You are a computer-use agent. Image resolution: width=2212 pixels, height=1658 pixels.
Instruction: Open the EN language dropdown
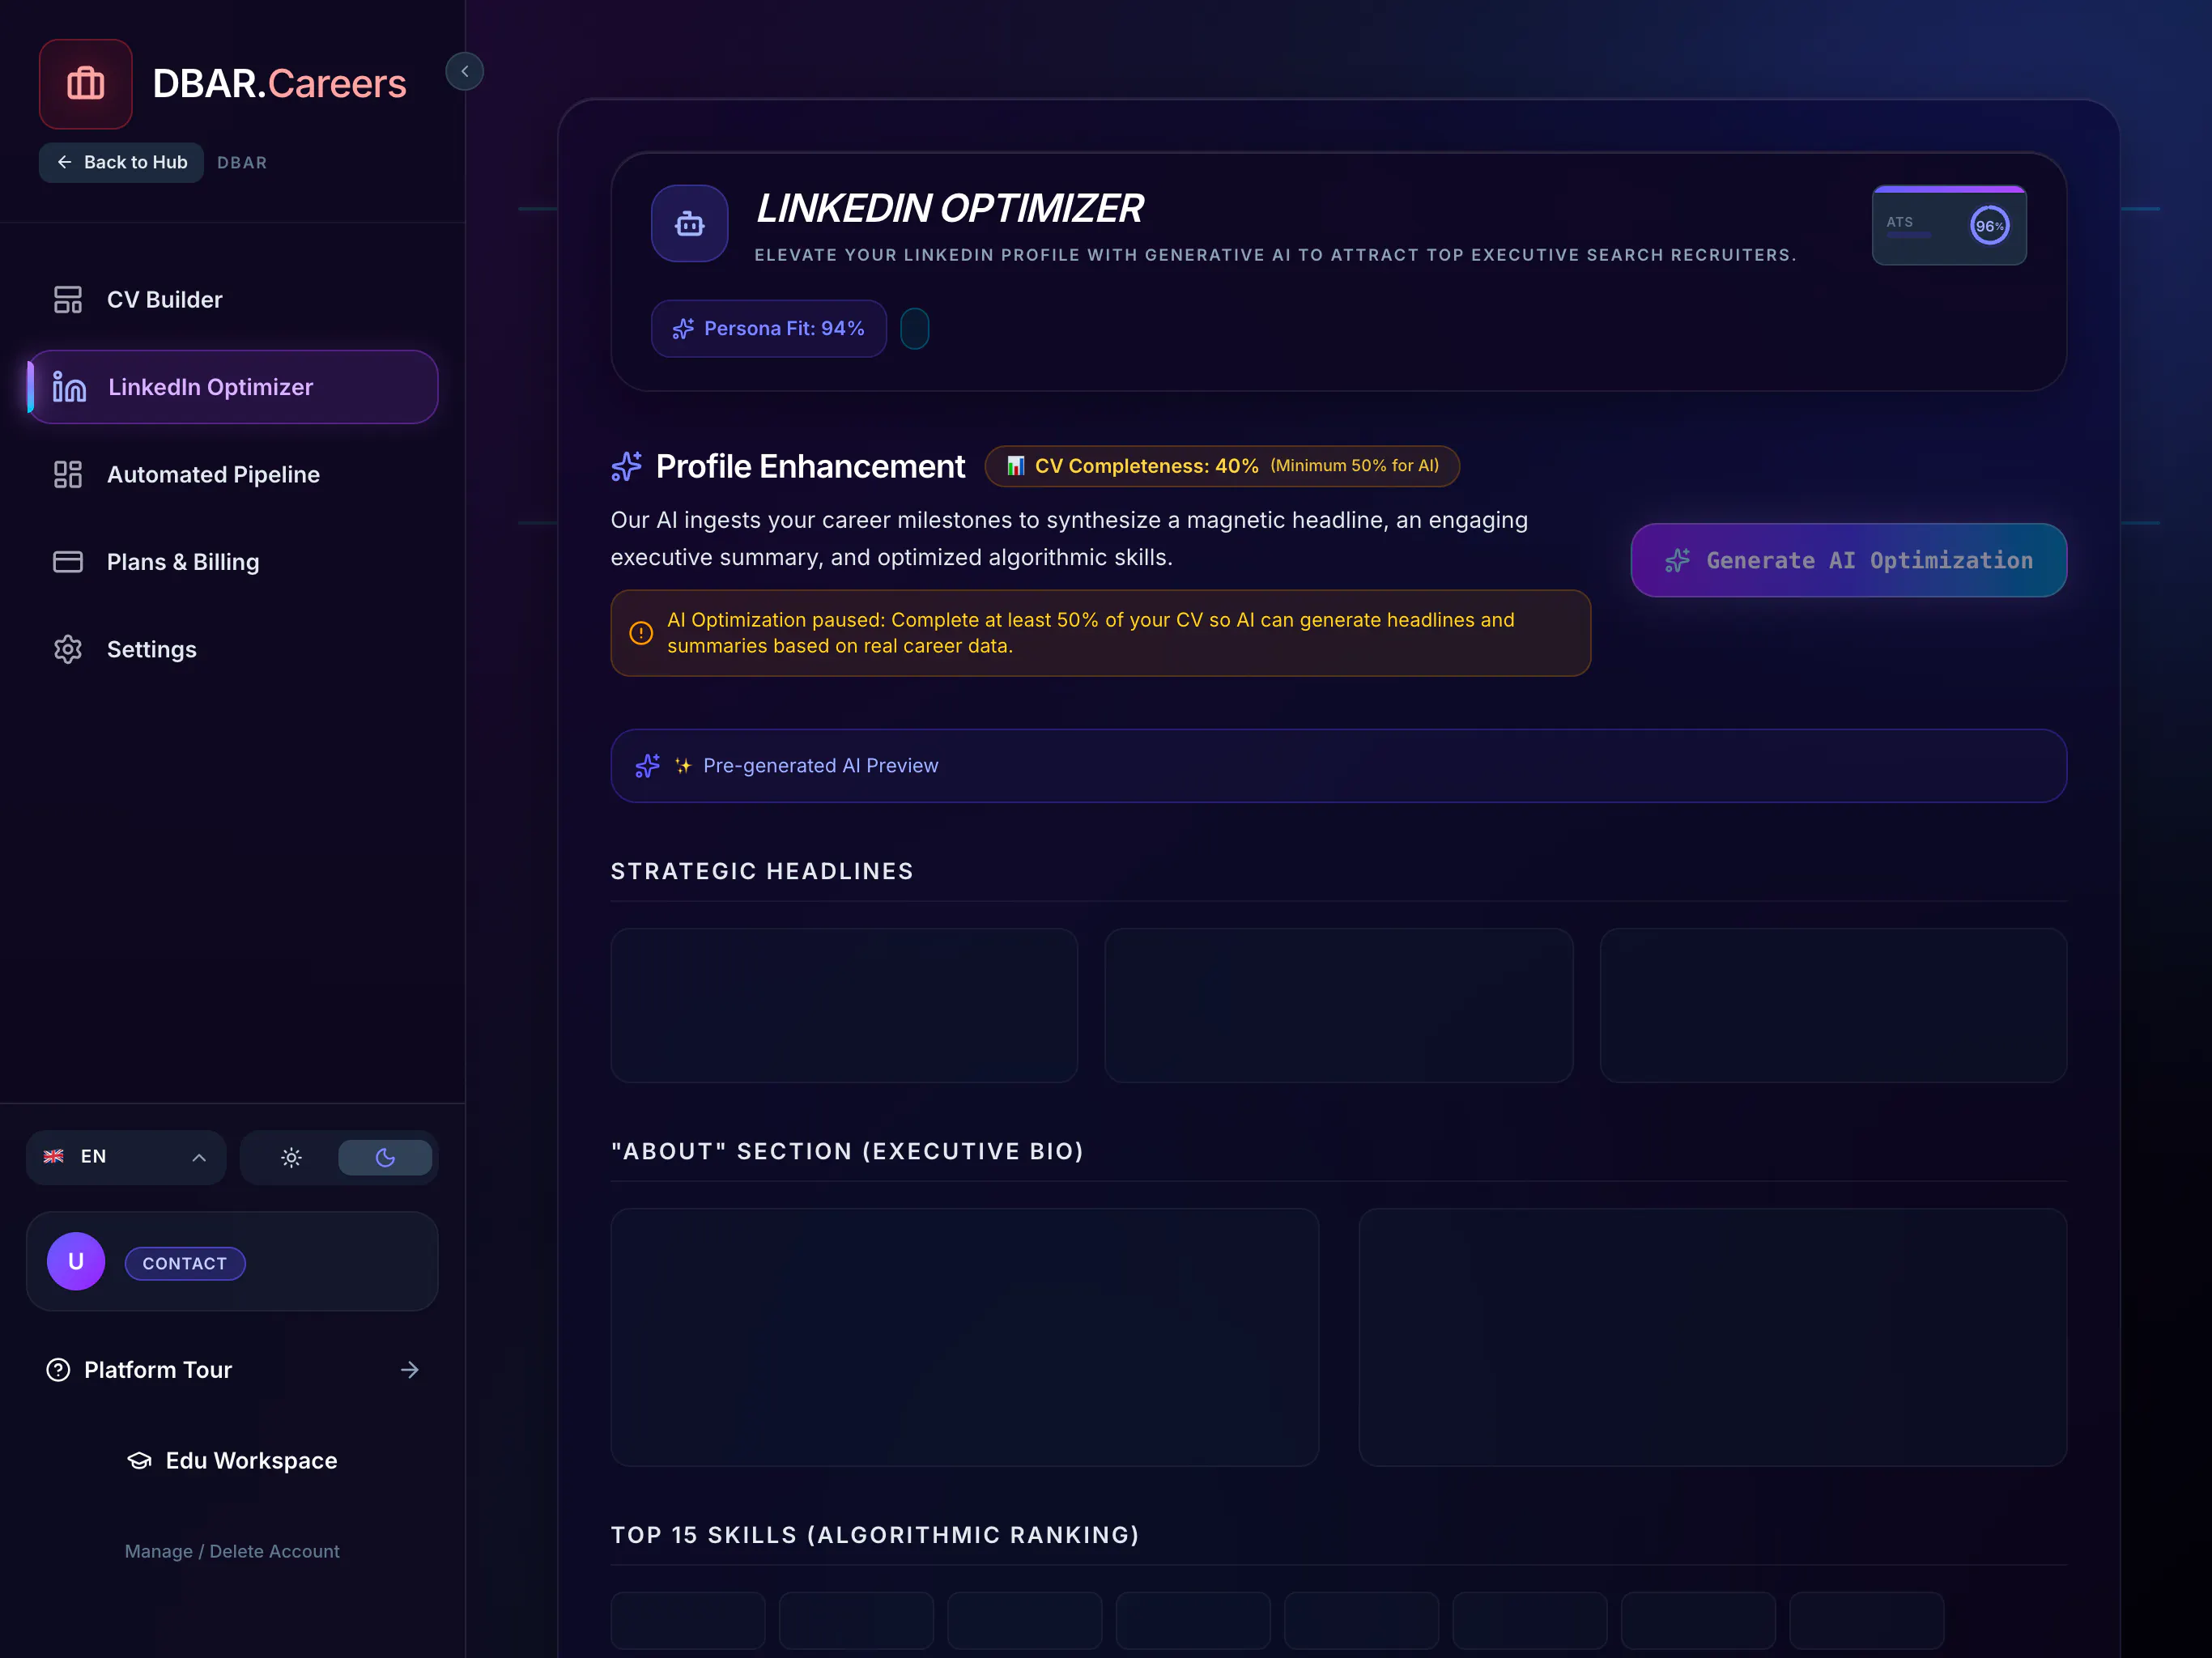coord(126,1157)
